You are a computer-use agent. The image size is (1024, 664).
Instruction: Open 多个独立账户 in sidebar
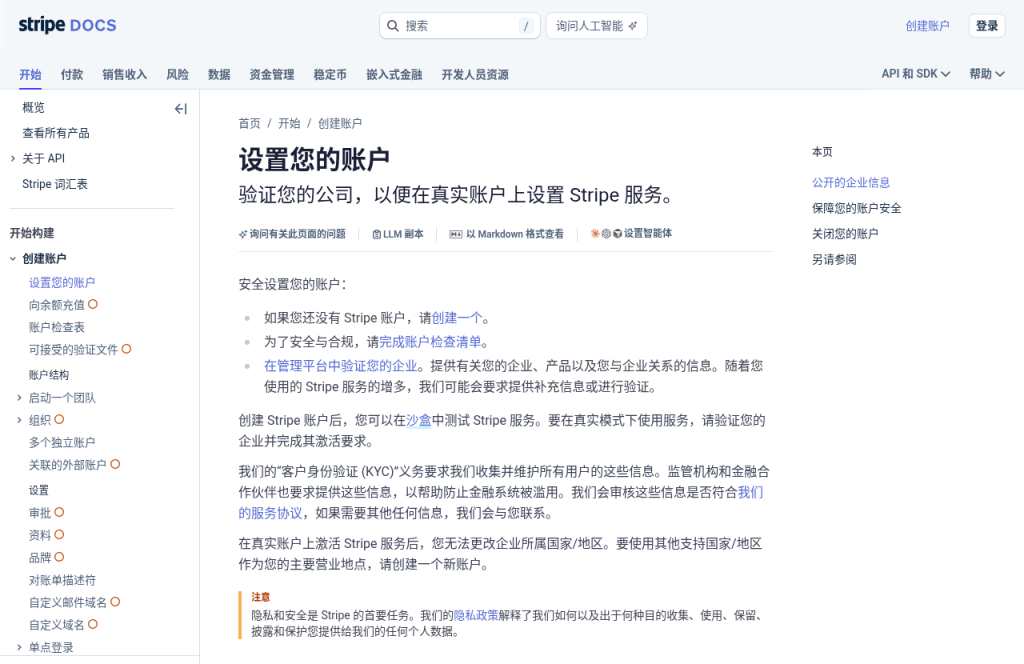(x=62, y=442)
